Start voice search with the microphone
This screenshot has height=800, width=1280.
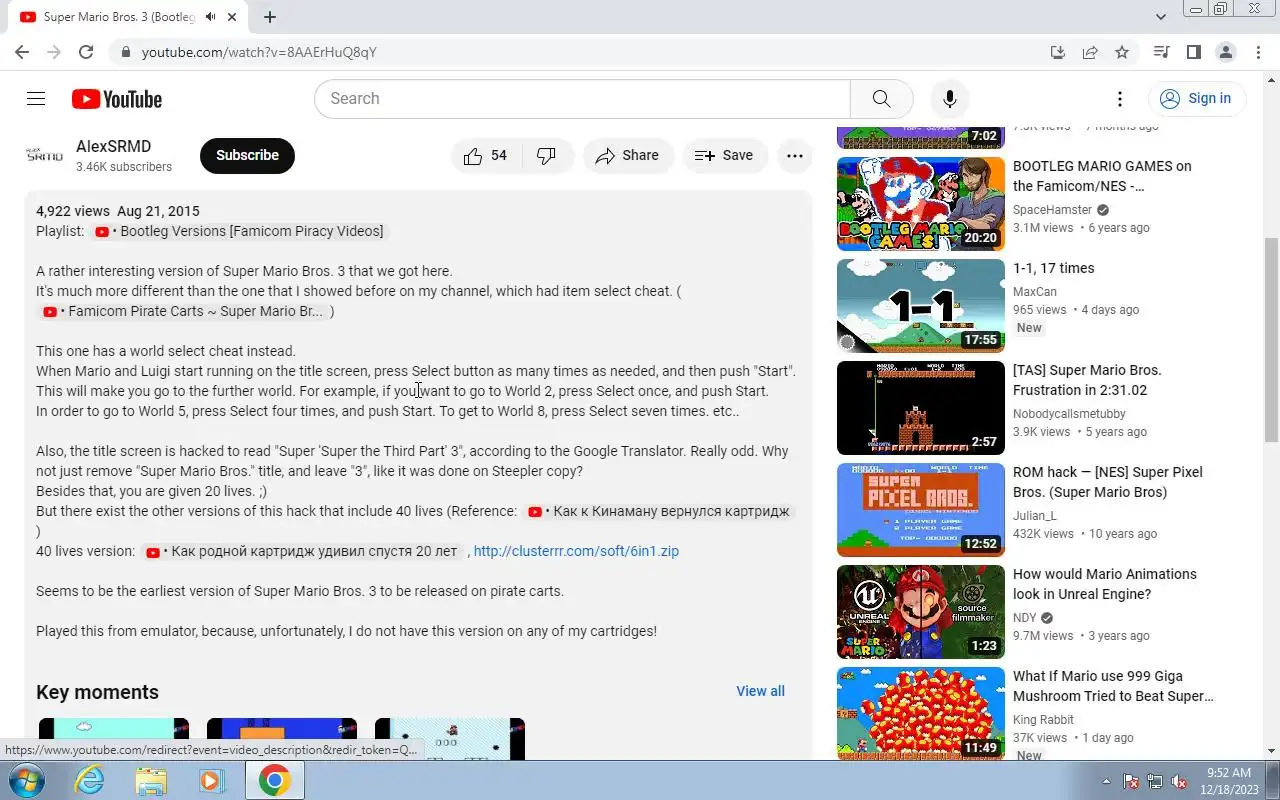tap(950, 99)
